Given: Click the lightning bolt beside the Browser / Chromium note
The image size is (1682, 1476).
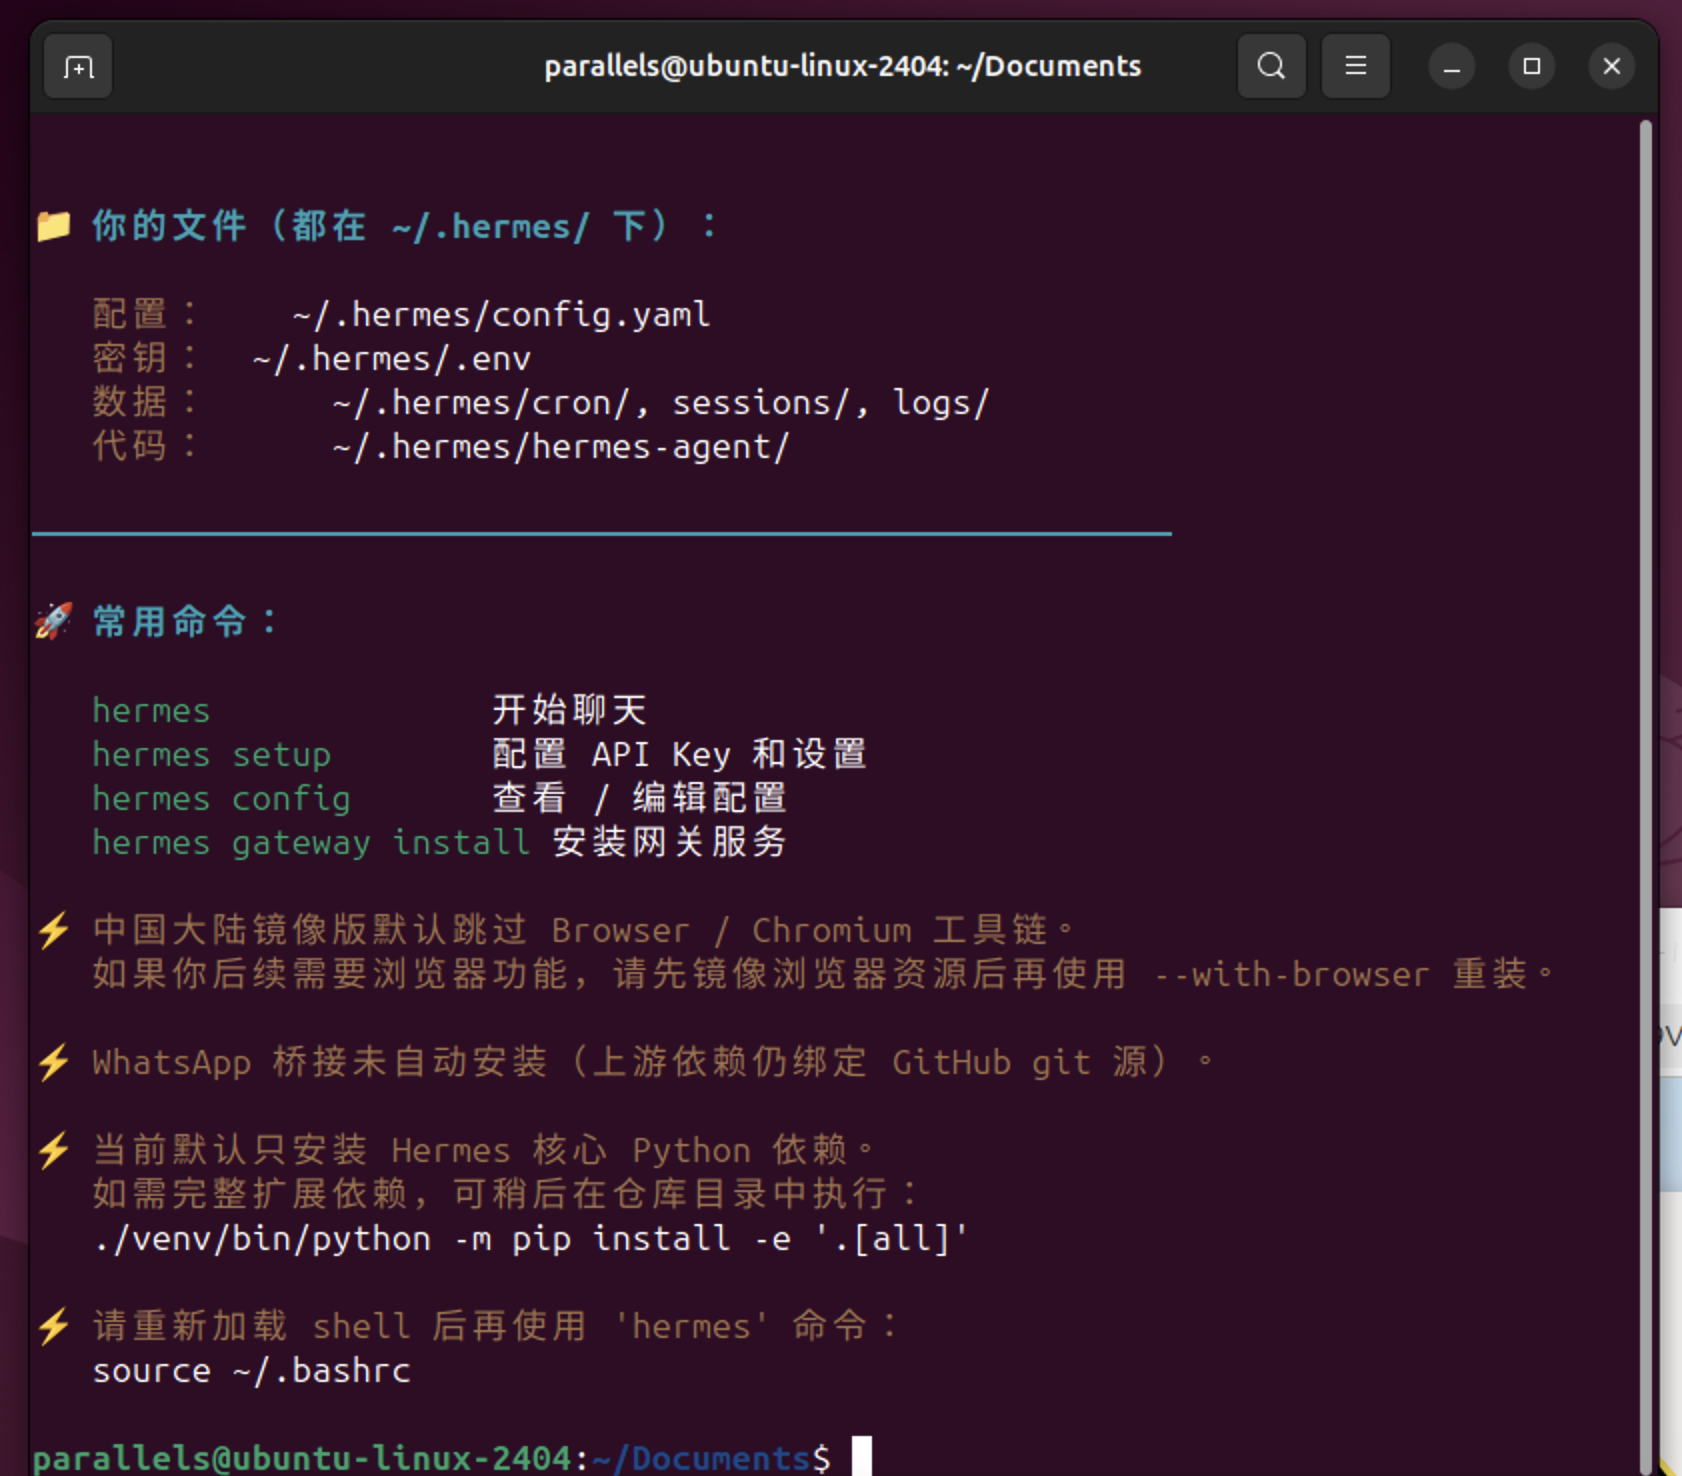Looking at the screenshot, I should (54, 930).
